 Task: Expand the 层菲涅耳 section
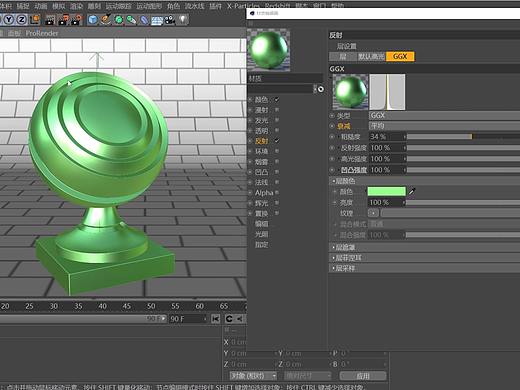[x=424, y=258]
